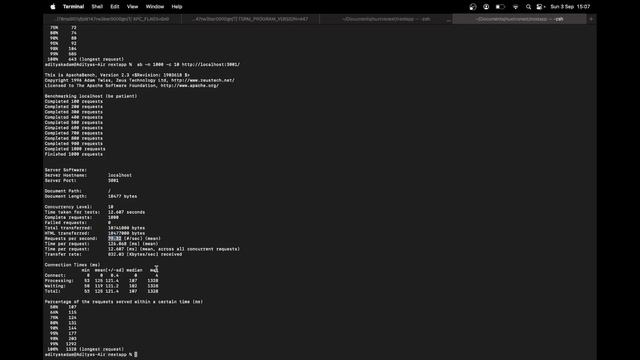Click the 'Processing:' row of connection times
This screenshot has width=640, height=360.
pyautogui.click(x=101, y=281)
